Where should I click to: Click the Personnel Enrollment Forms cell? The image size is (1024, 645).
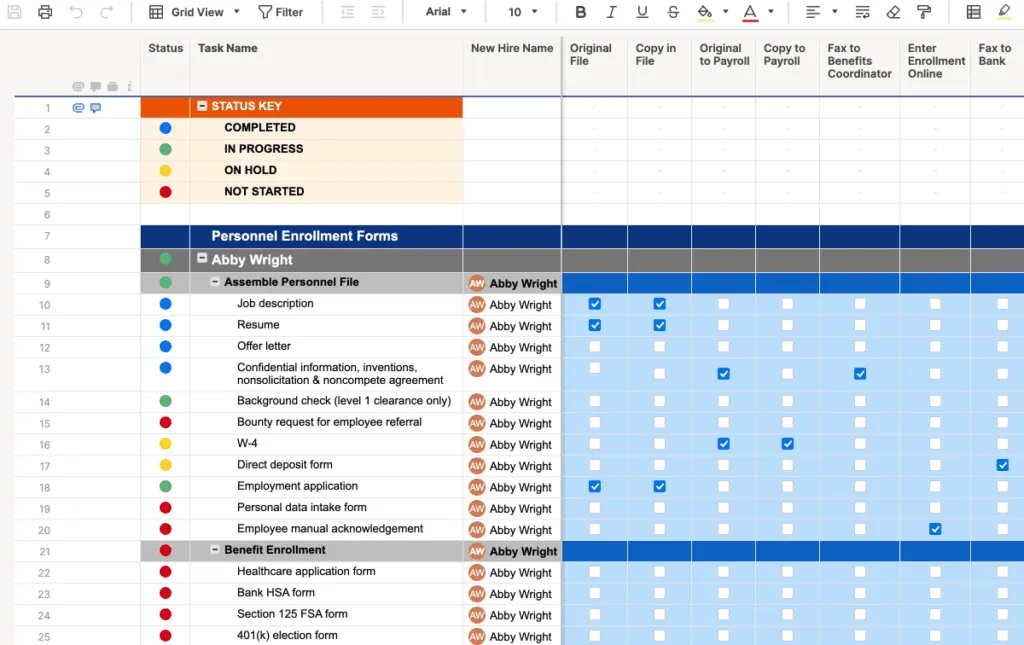327,236
